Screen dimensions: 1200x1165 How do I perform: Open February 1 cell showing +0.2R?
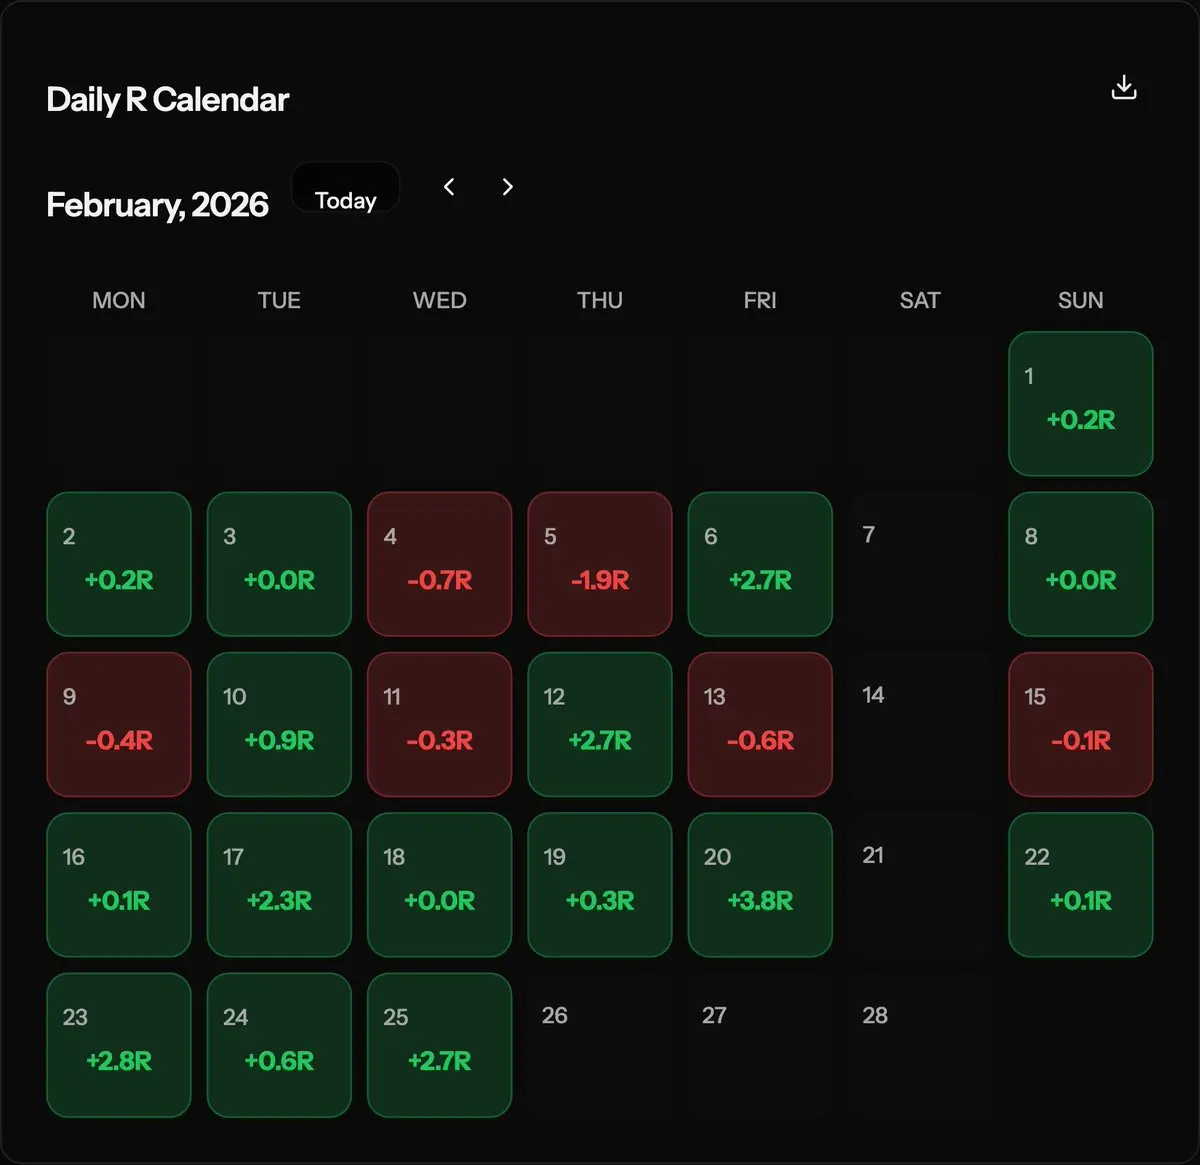point(1080,404)
